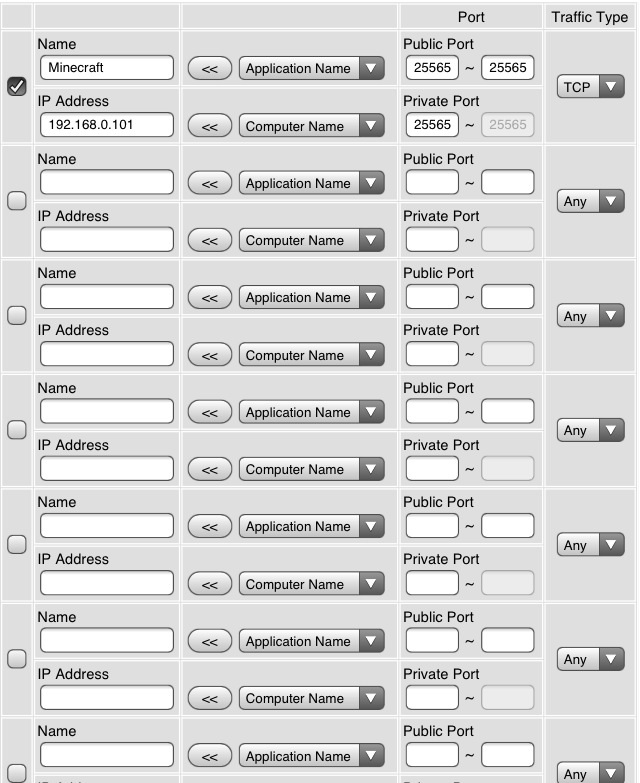The image size is (640, 783).
Task: Click the IP Address field containing 192.168.0.101
Action: (107, 126)
